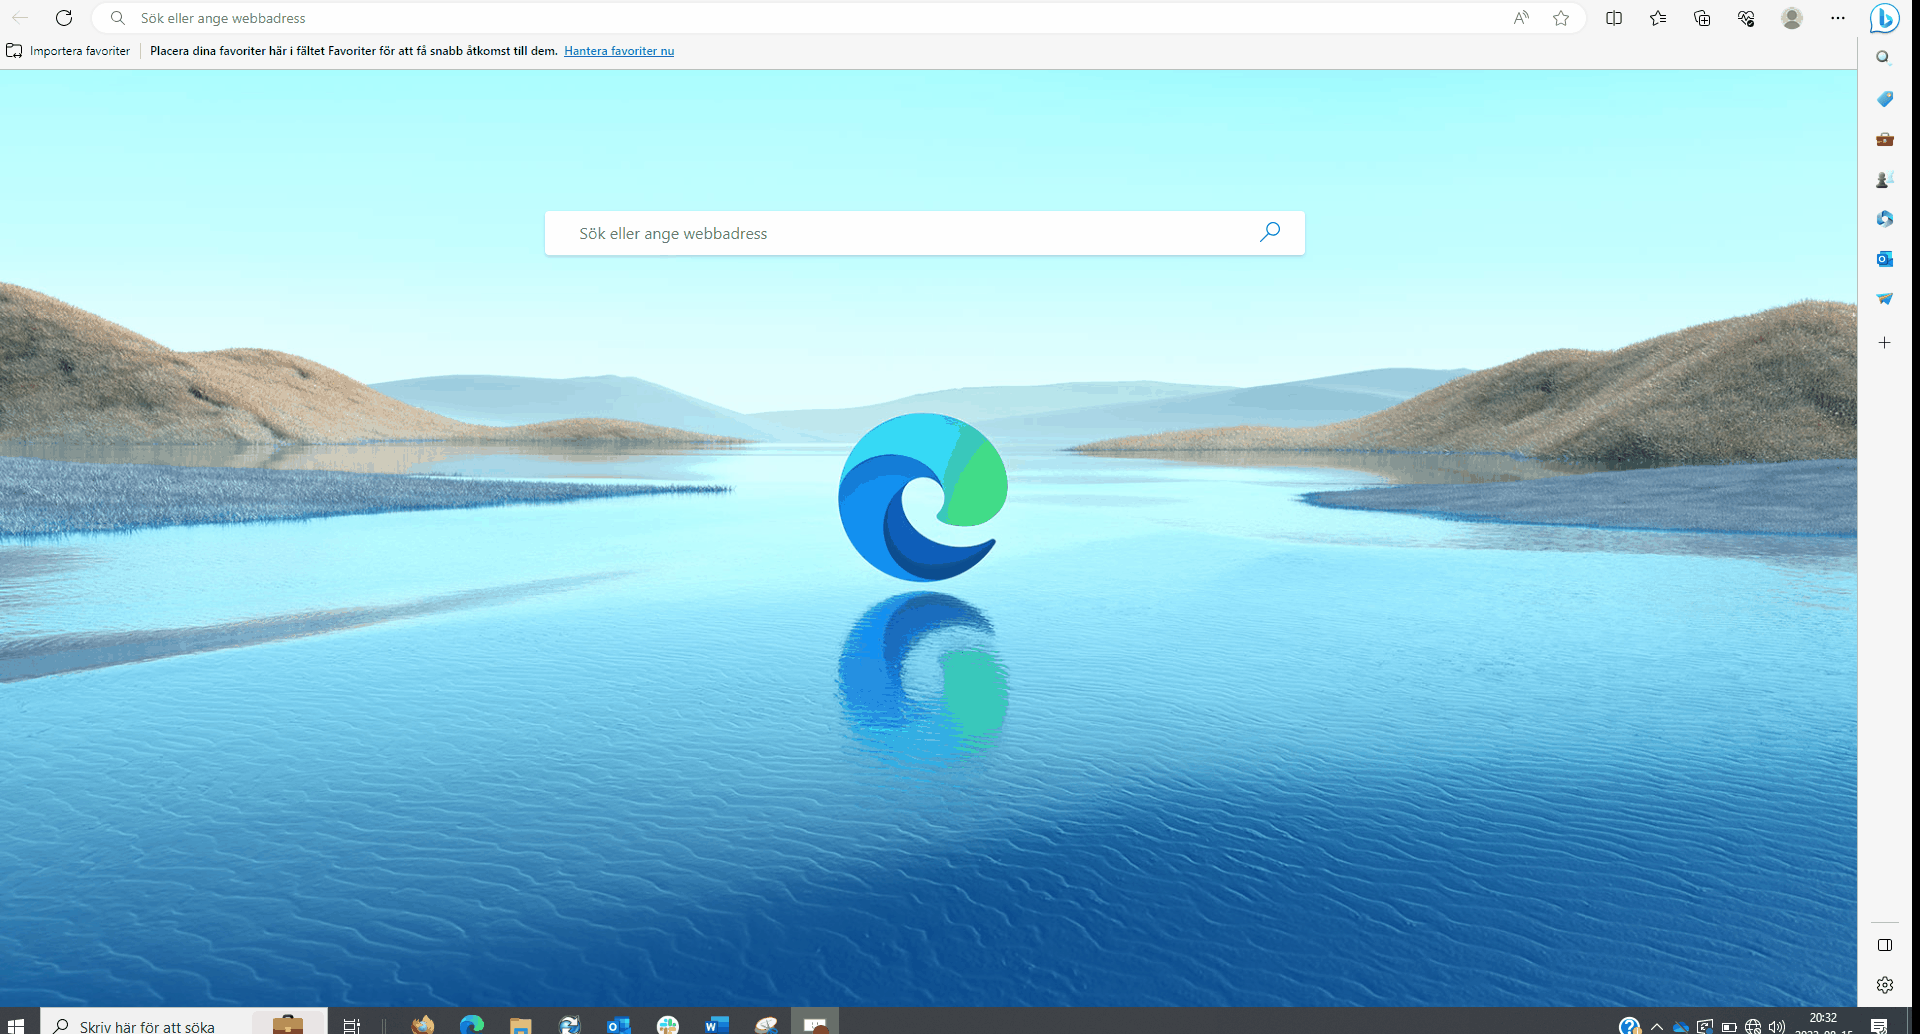The image size is (1920, 1034).
Task: Open the Games chess piece sidebar icon
Action: 1885,179
